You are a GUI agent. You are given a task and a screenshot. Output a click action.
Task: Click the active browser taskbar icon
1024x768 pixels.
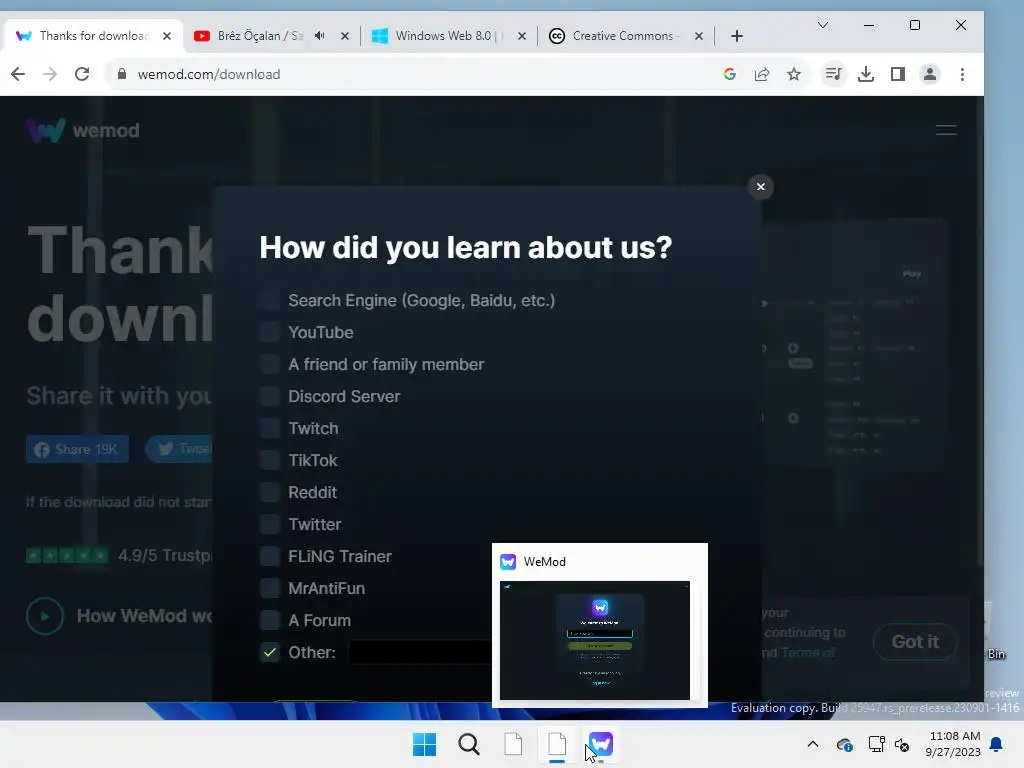[x=556, y=744]
